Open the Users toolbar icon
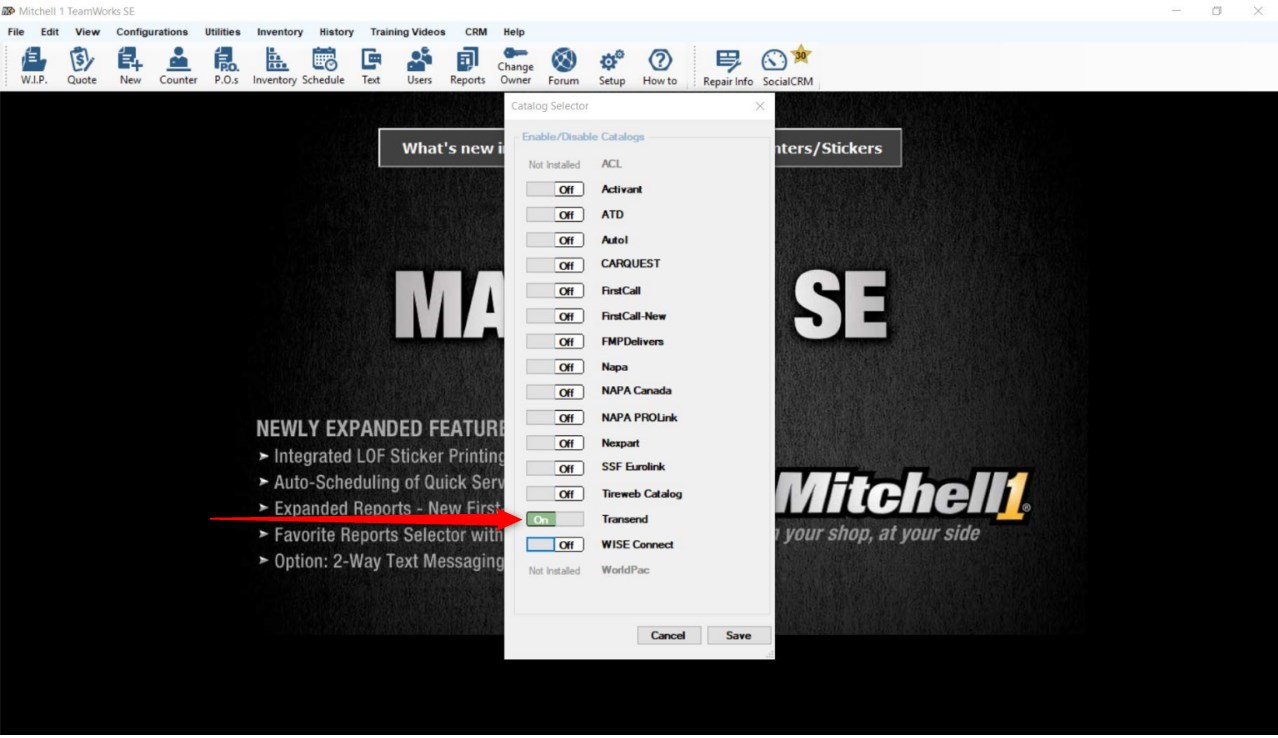The image size is (1278, 738). point(419,66)
